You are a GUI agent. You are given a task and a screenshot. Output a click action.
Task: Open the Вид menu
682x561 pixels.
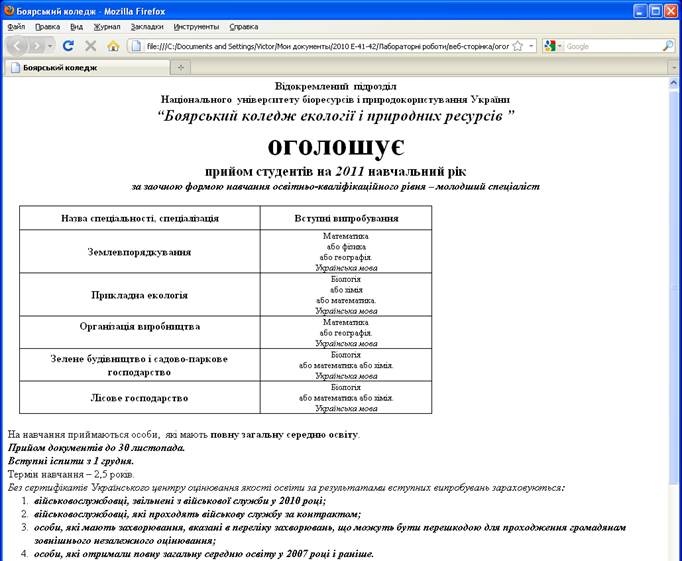pyautogui.click(x=77, y=27)
